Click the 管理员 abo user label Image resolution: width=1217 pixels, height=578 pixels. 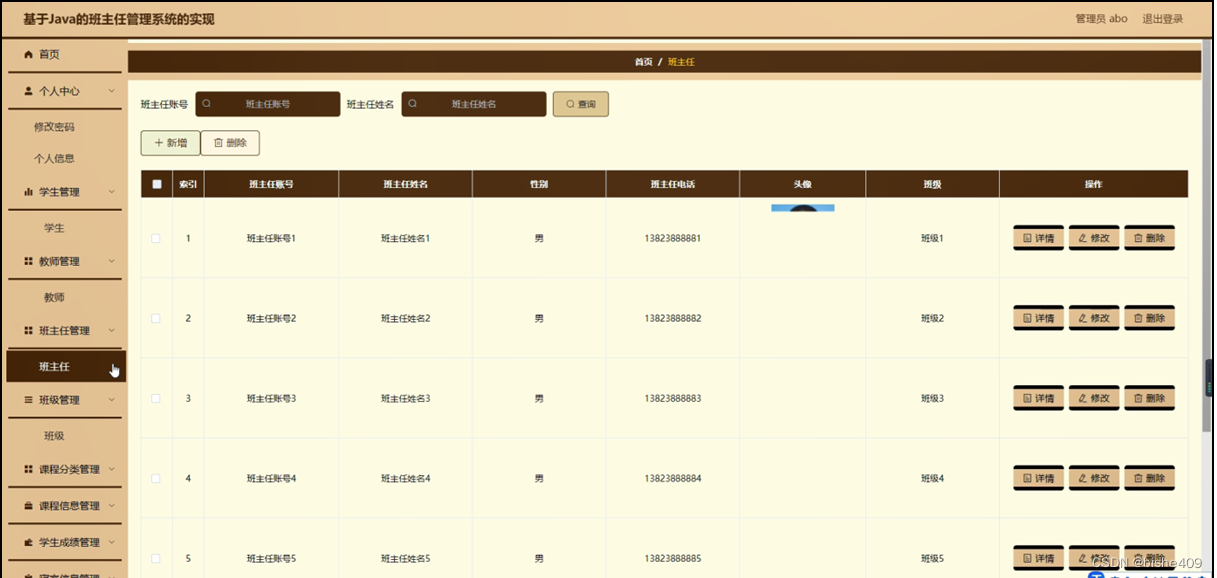tap(1101, 19)
